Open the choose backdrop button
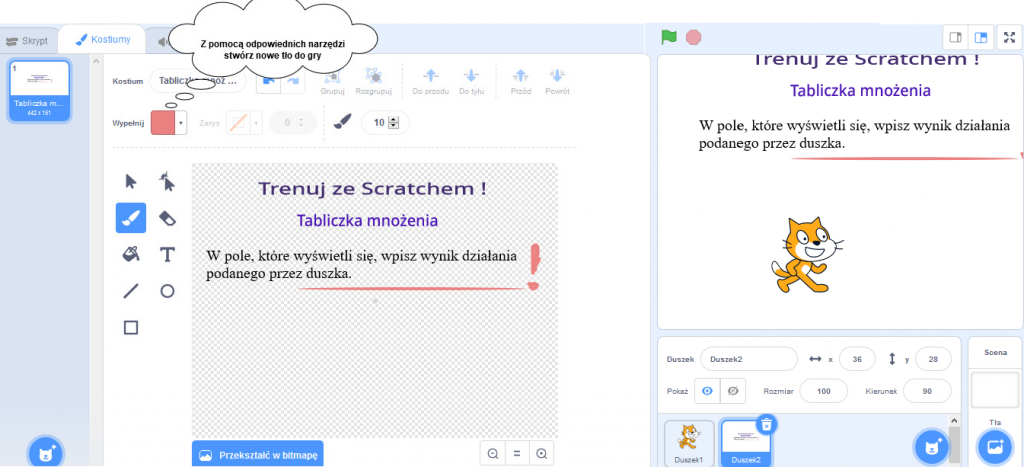Image resolution: width=1024 pixels, height=467 pixels. pyautogui.click(x=995, y=447)
